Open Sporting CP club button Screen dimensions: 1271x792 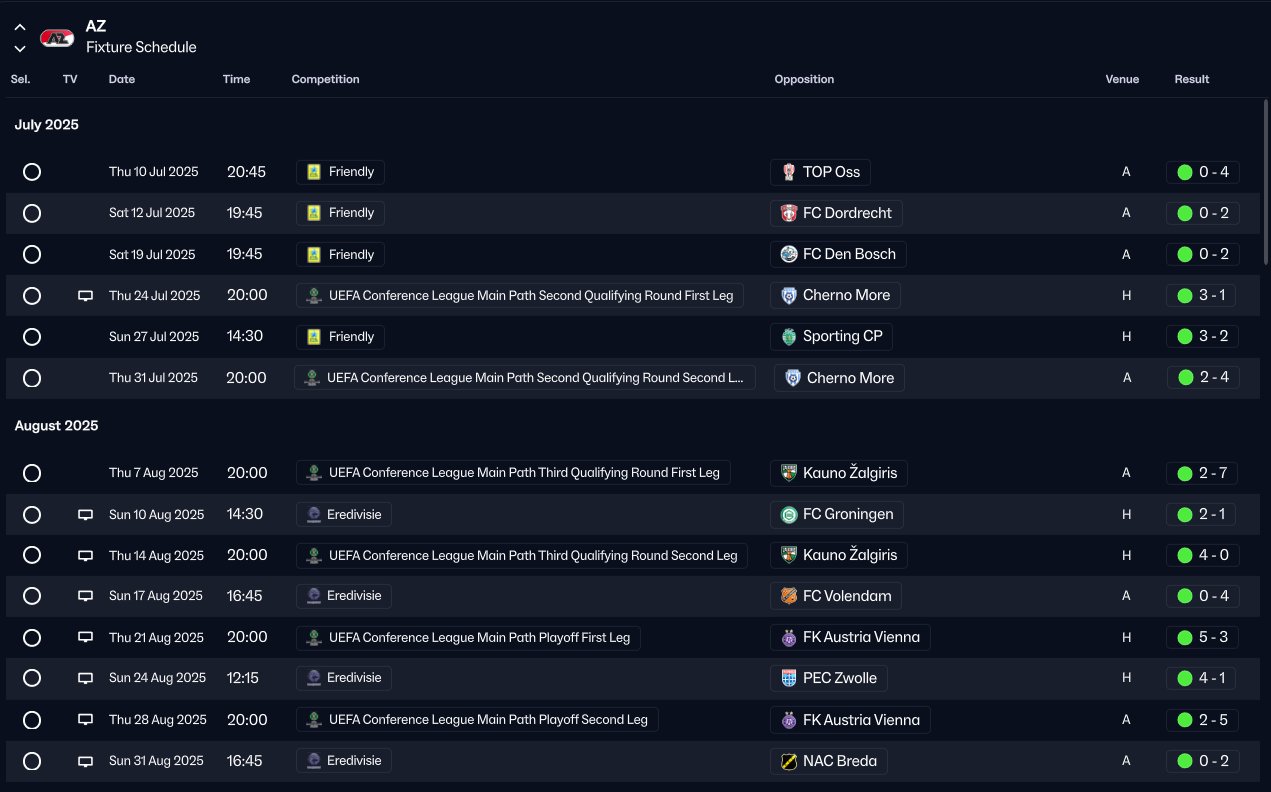tap(832, 337)
